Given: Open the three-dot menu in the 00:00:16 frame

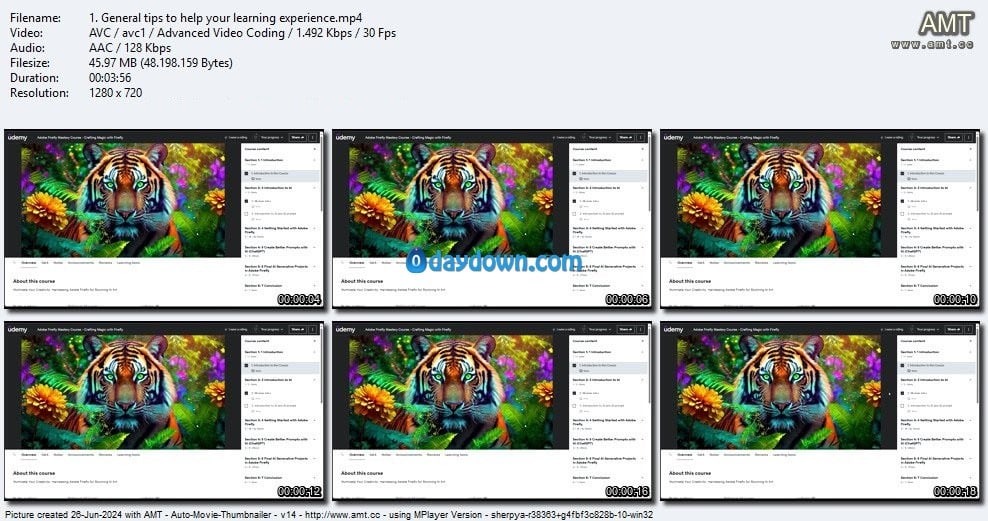Looking at the screenshot, I should pyautogui.click(x=641, y=329).
